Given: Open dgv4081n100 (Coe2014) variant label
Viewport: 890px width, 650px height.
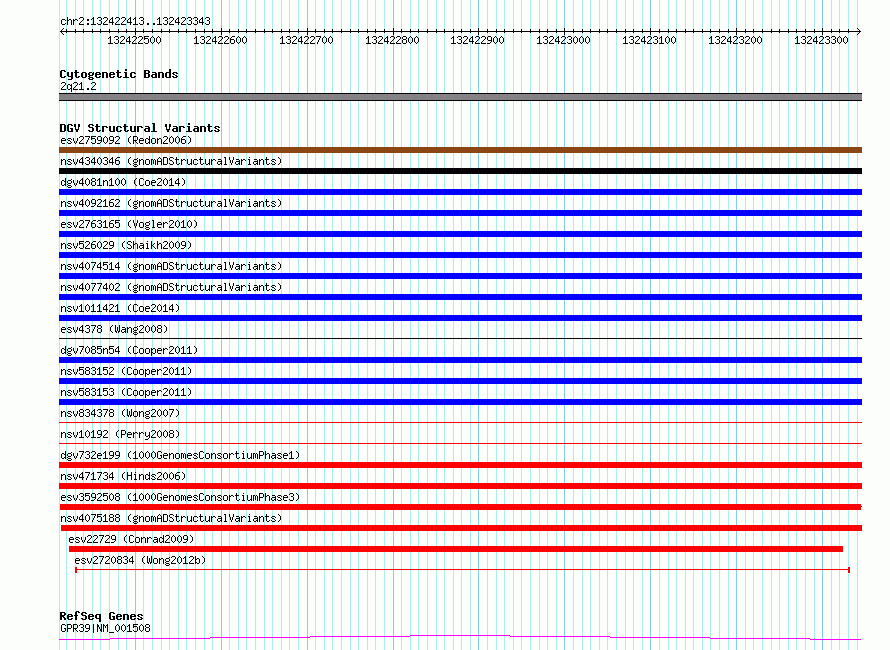Looking at the screenshot, I should [123, 182].
